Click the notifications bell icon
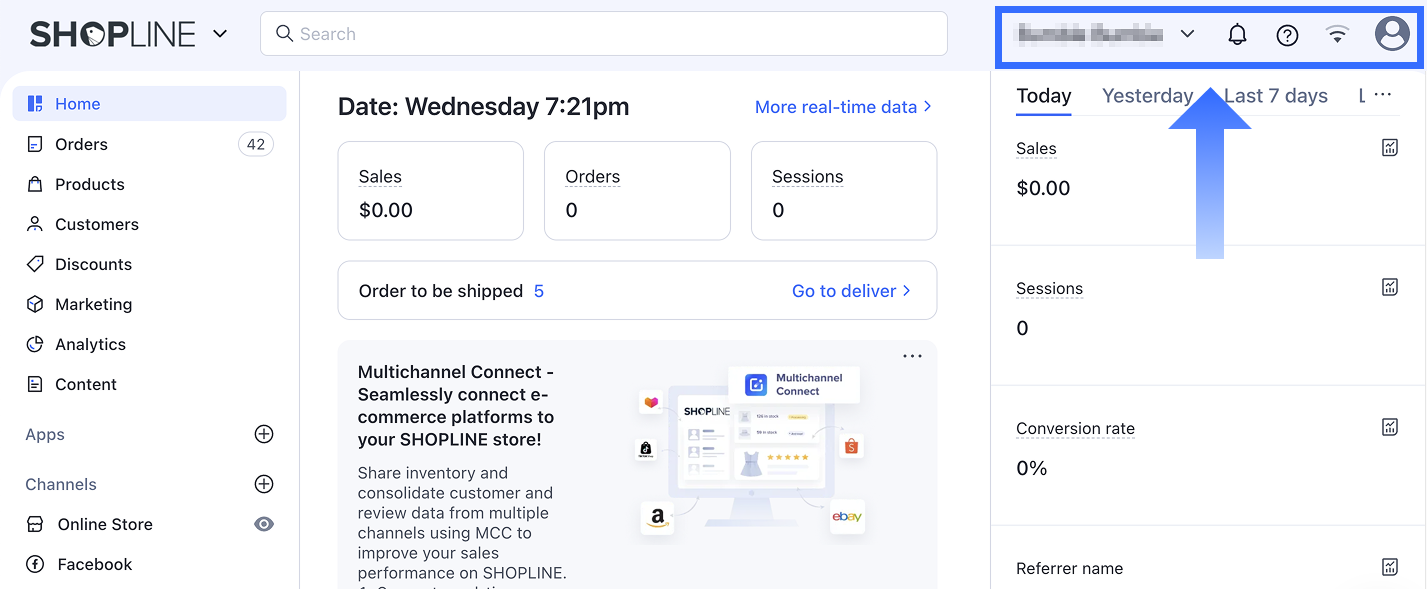Viewport: 1427px width, 589px height. 1237,35
